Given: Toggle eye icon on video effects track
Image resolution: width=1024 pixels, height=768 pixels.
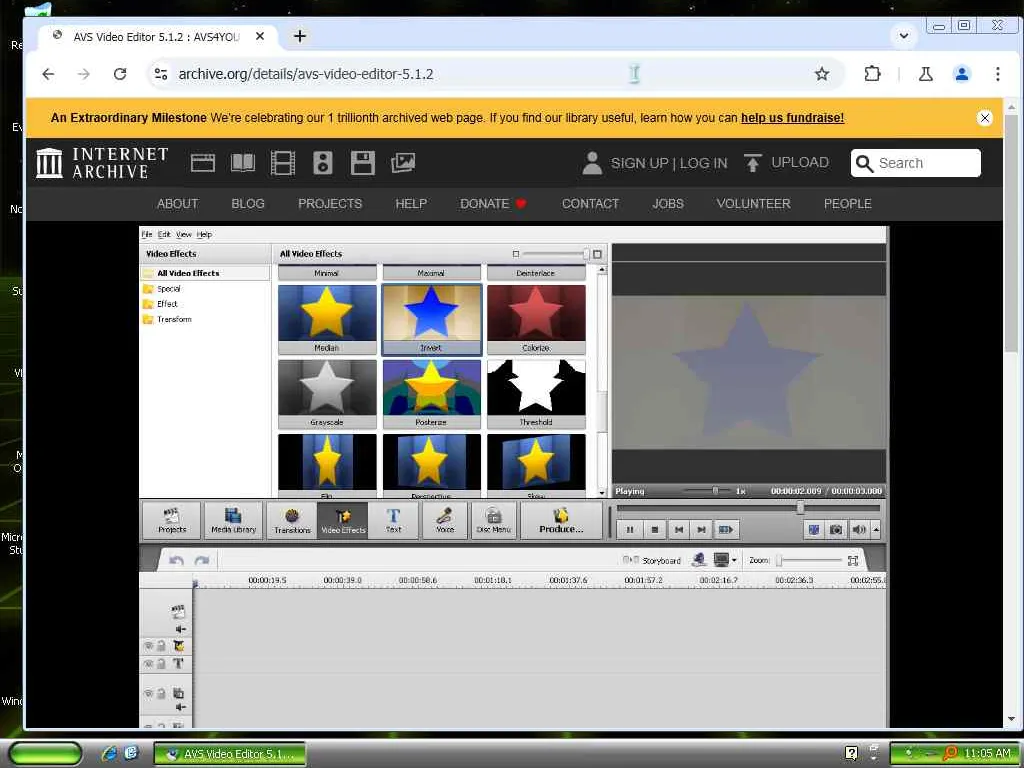Looking at the screenshot, I should pos(148,646).
